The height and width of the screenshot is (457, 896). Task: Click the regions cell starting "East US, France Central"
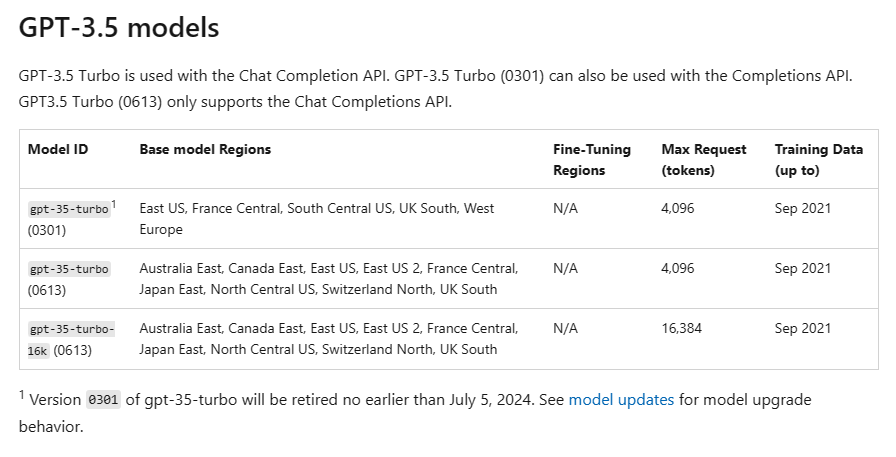316,218
